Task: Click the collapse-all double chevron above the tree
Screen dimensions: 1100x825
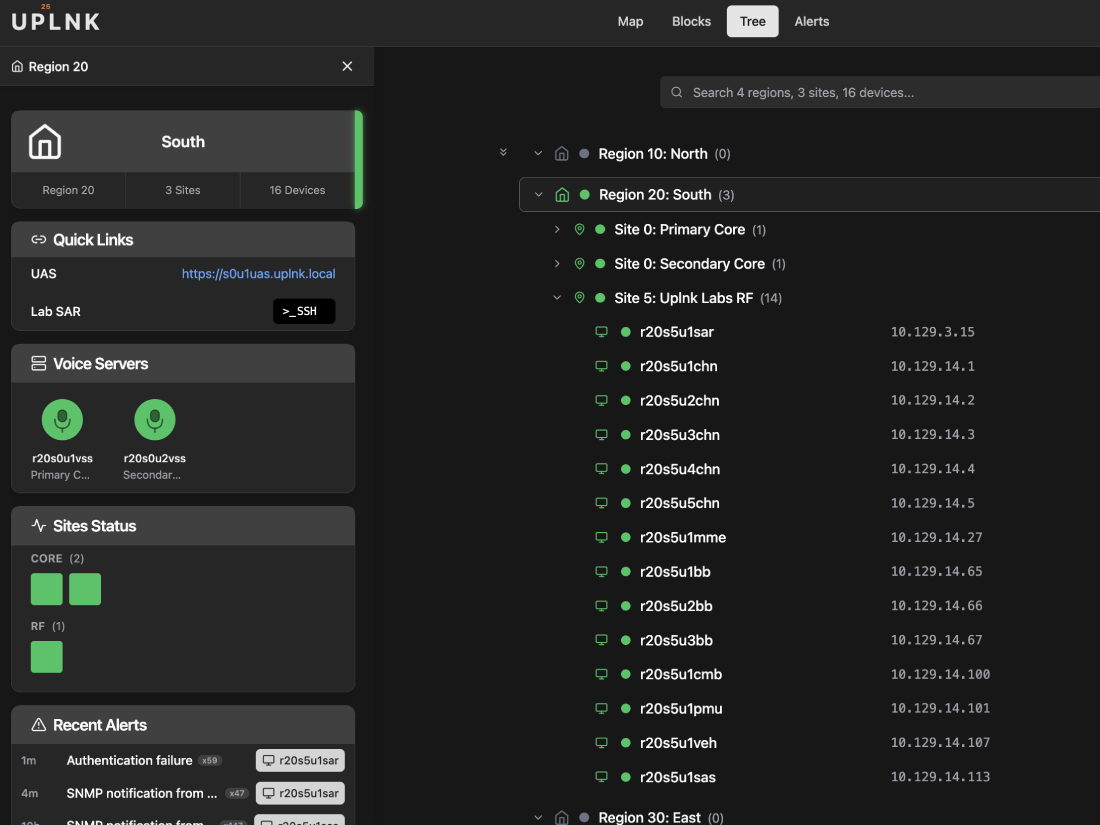Action: tap(503, 151)
